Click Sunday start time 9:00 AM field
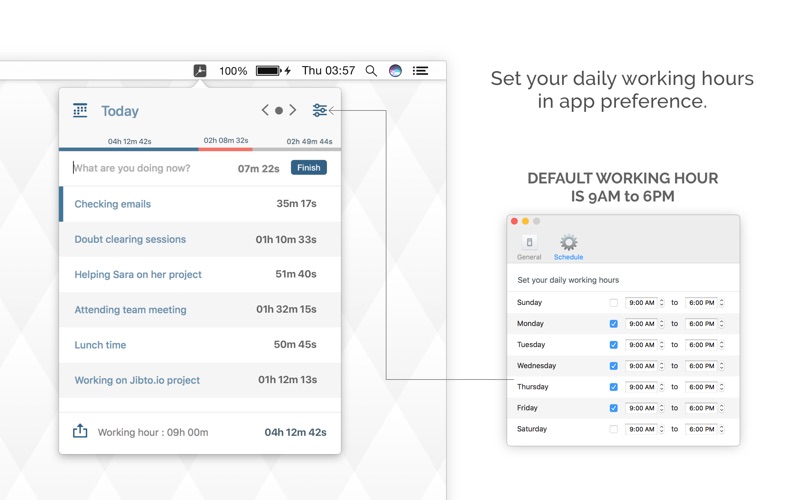800x500 pixels. pos(641,303)
